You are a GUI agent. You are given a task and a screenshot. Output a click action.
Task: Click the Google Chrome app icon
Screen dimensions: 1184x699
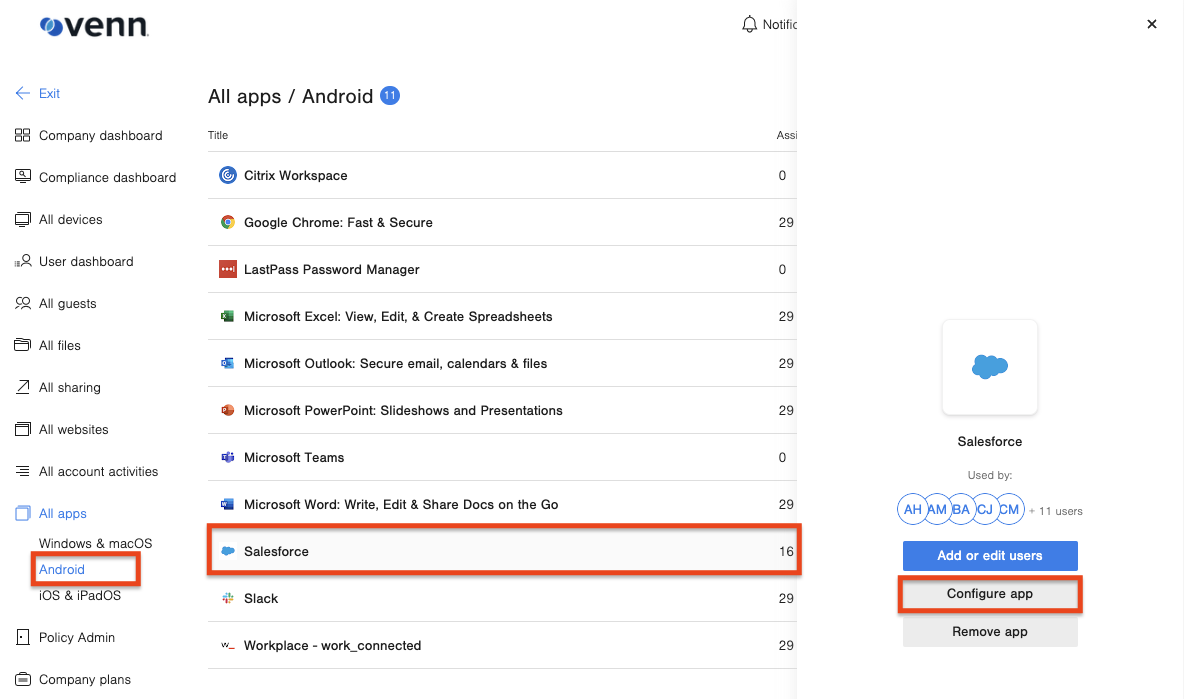[227, 222]
